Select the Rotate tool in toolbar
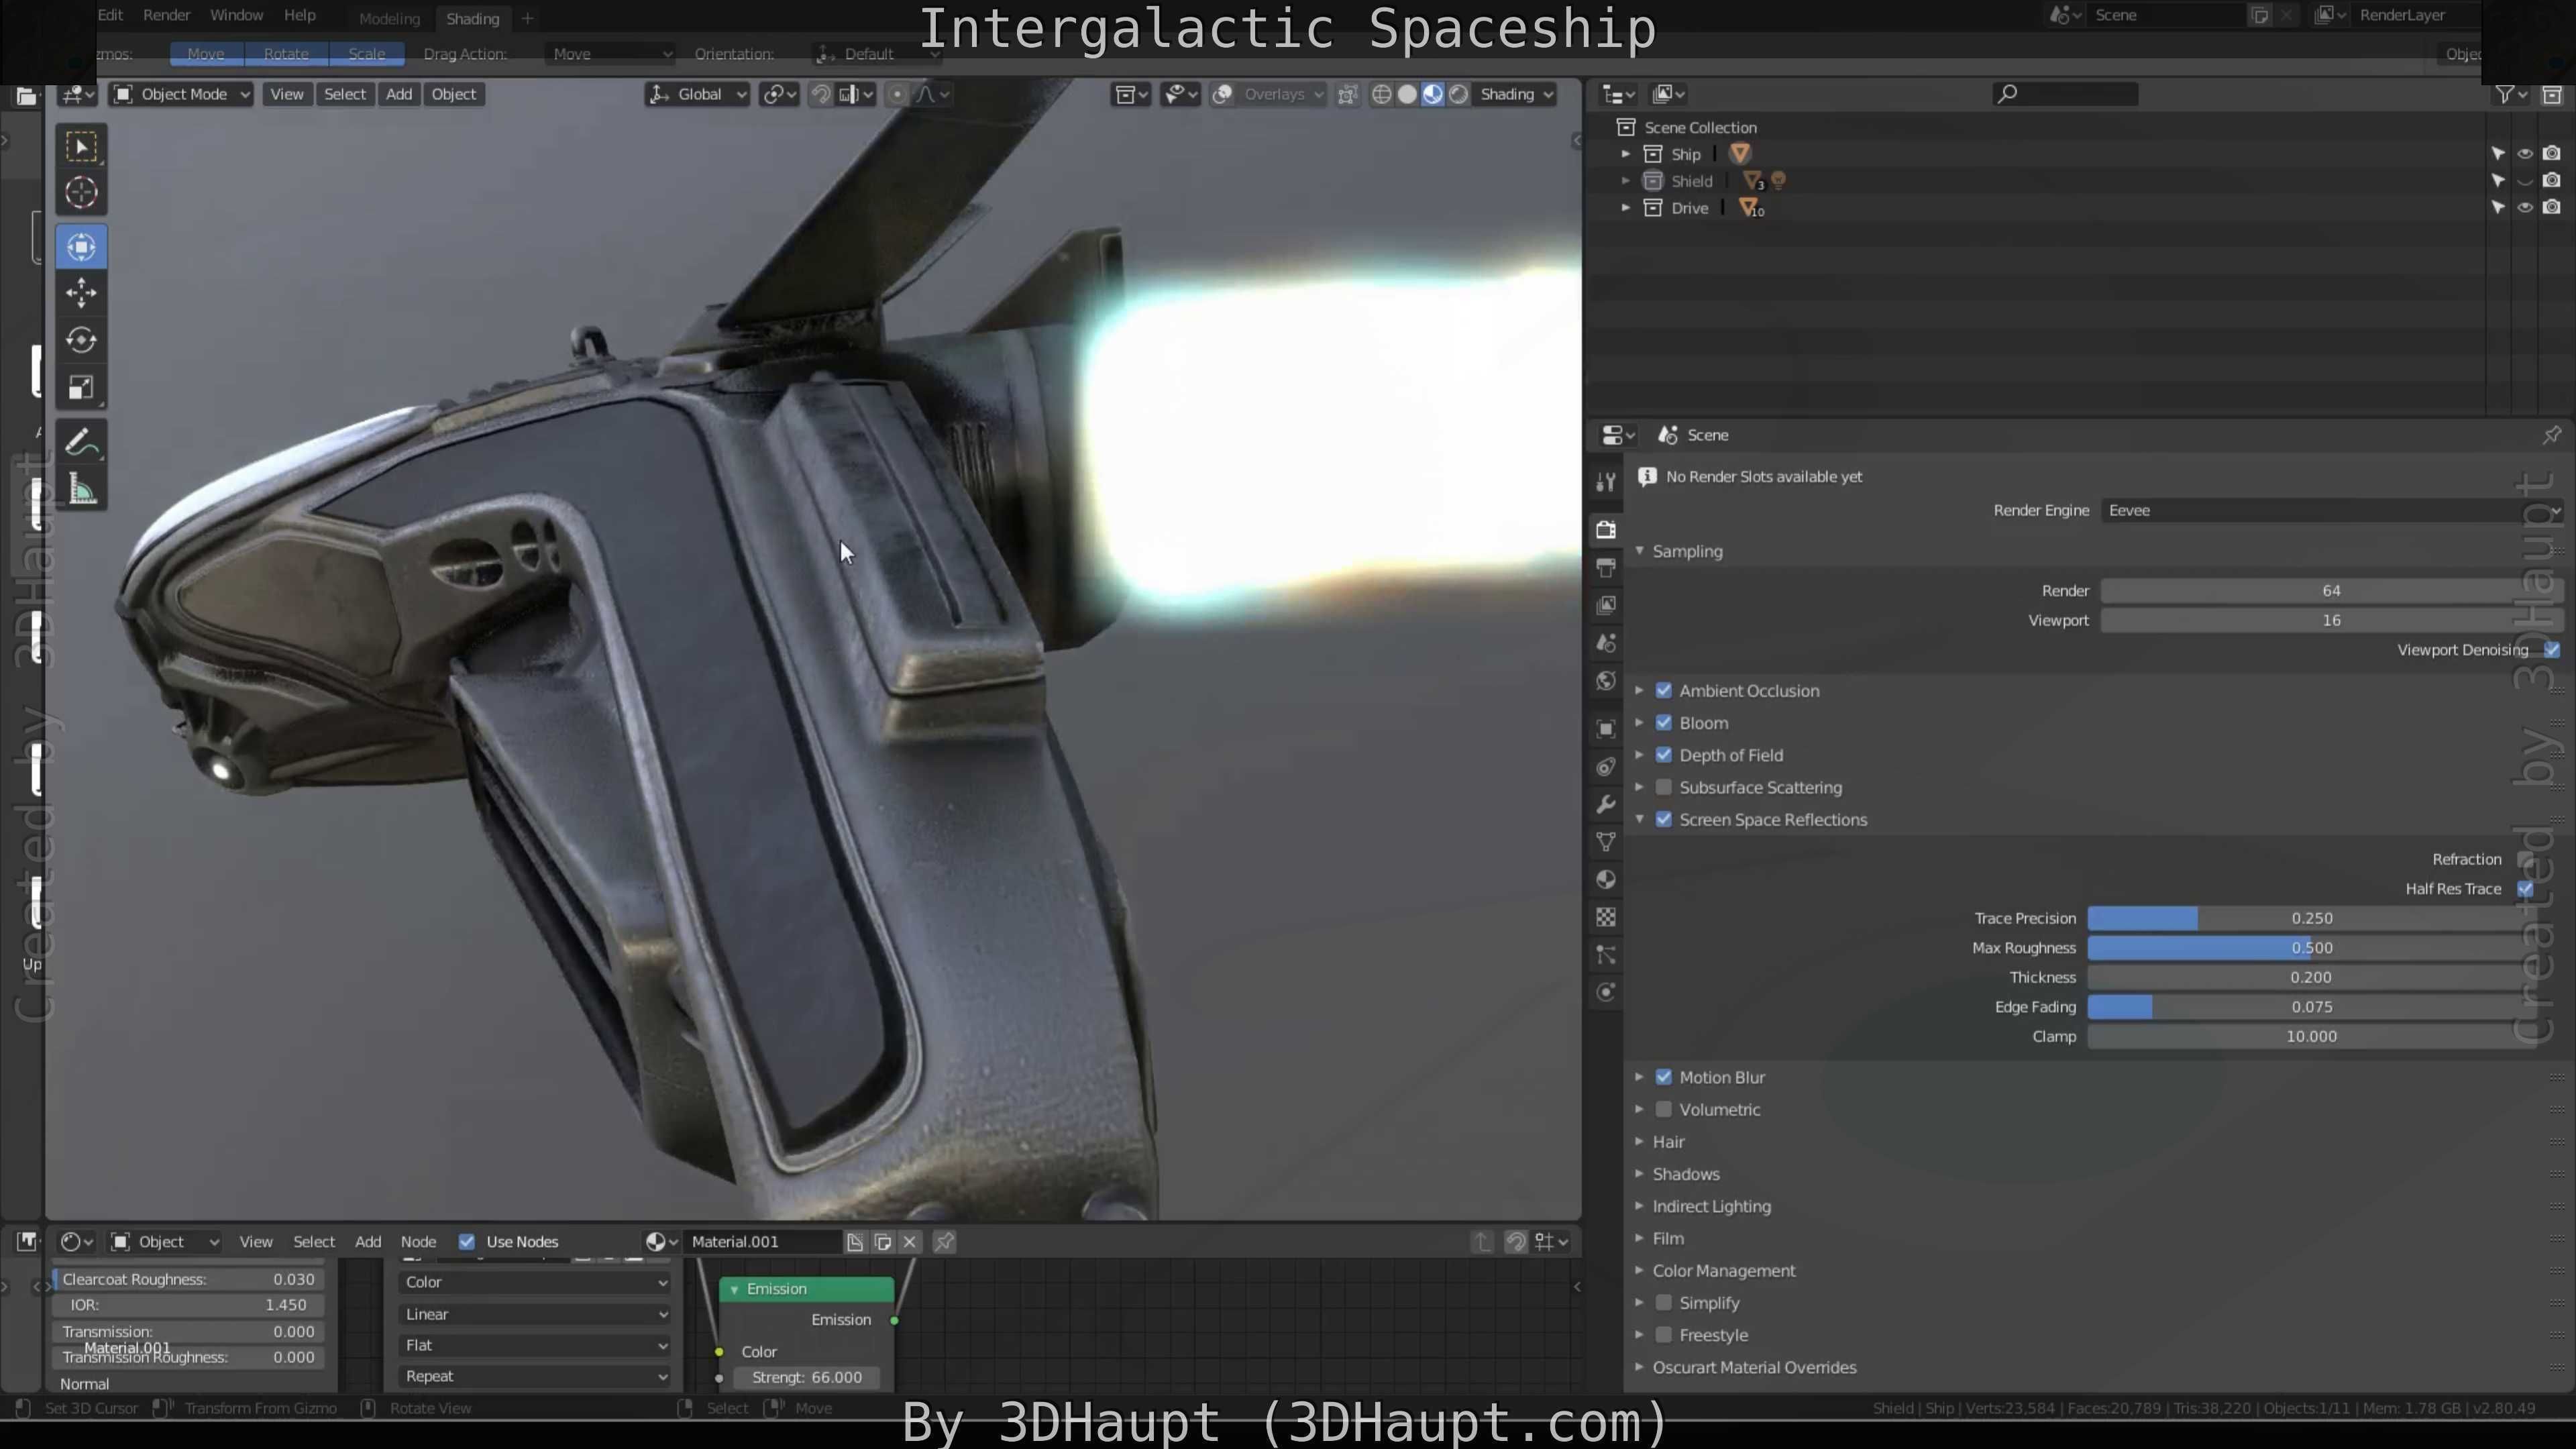 tap(81, 340)
